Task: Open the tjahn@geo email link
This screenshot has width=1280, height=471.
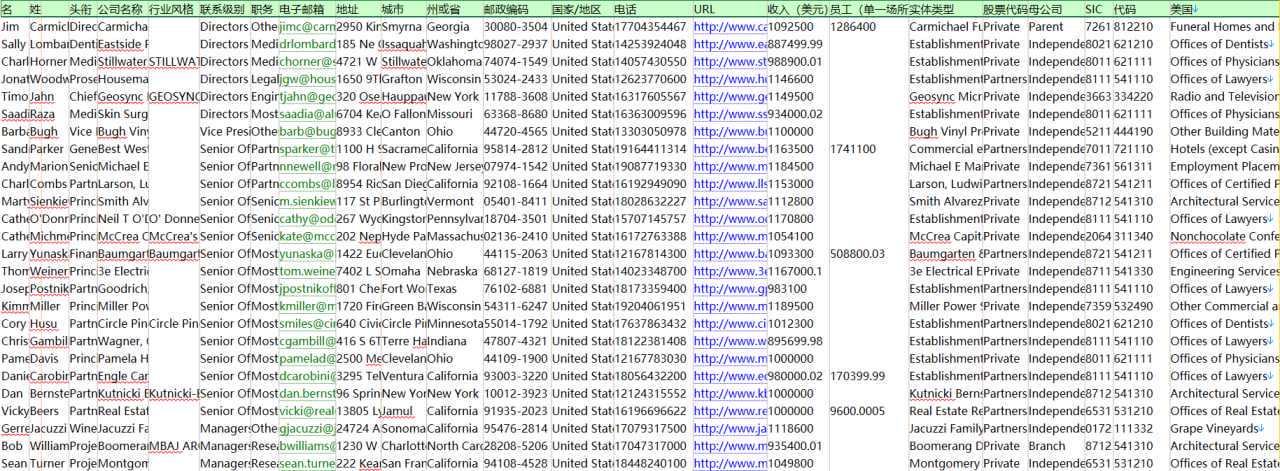Action: coord(307,97)
